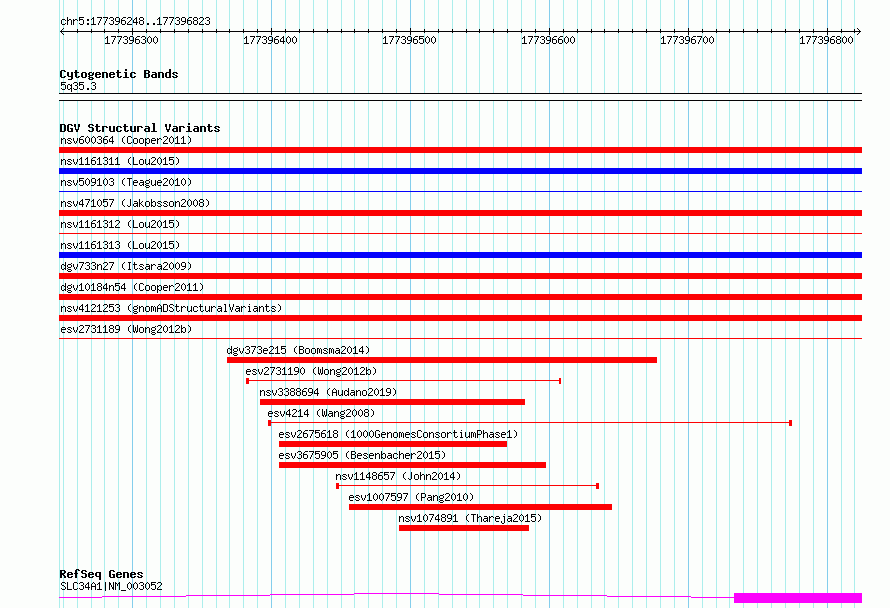Select the thin line of nsv1148657
The image size is (890, 608).
pyautogui.click(x=468, y=486)
